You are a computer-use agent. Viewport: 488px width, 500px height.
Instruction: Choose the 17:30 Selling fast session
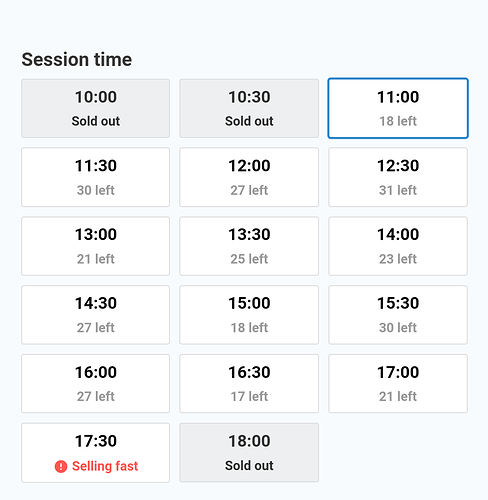pos(96,453)
